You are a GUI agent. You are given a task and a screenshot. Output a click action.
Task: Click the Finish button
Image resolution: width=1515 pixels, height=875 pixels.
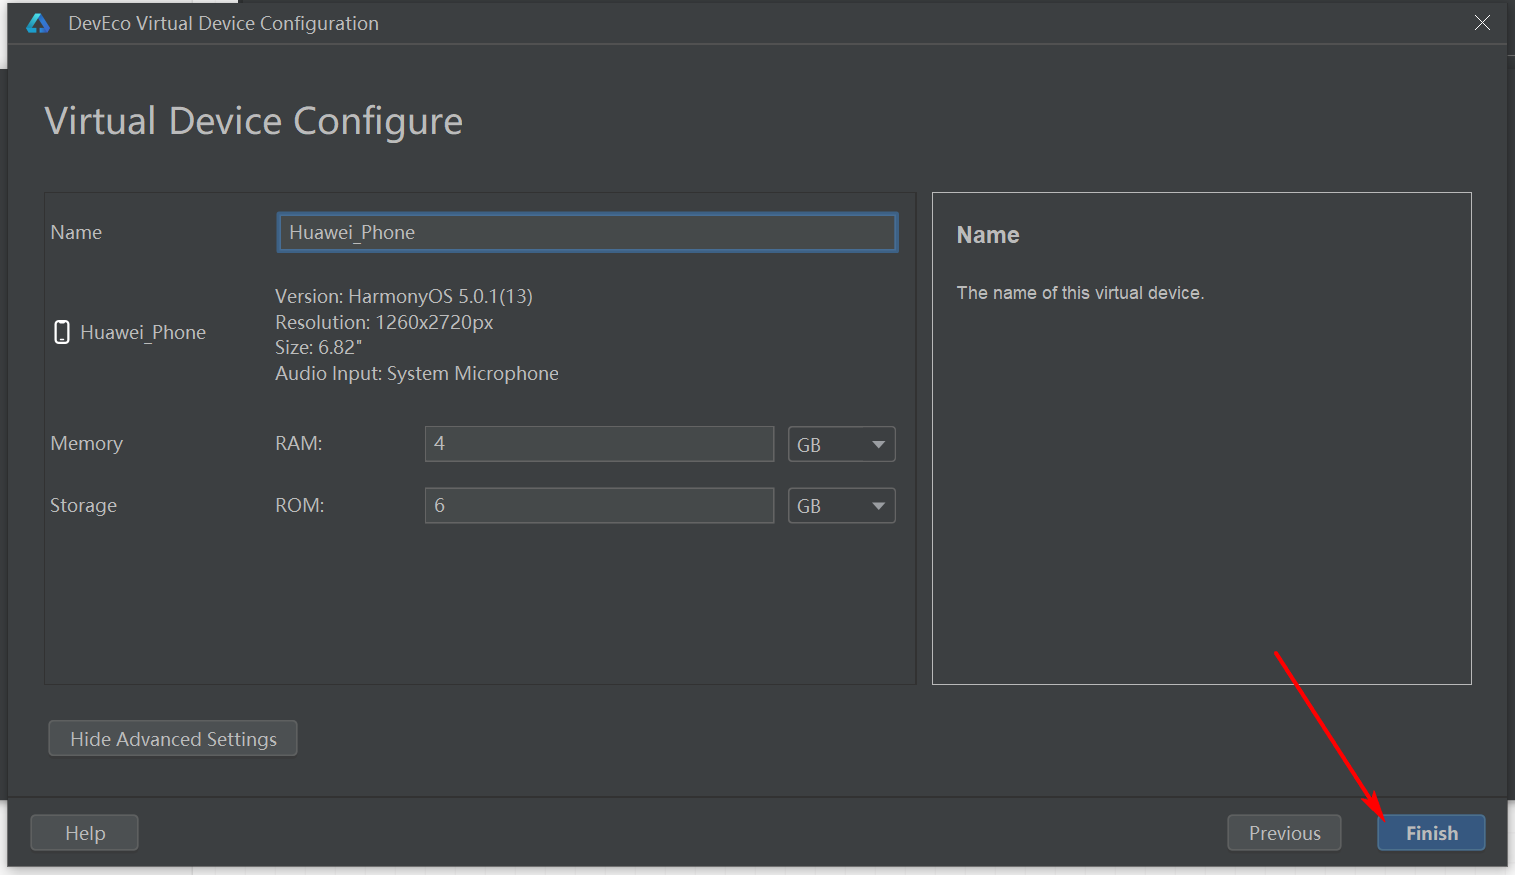coord(1431,833)
